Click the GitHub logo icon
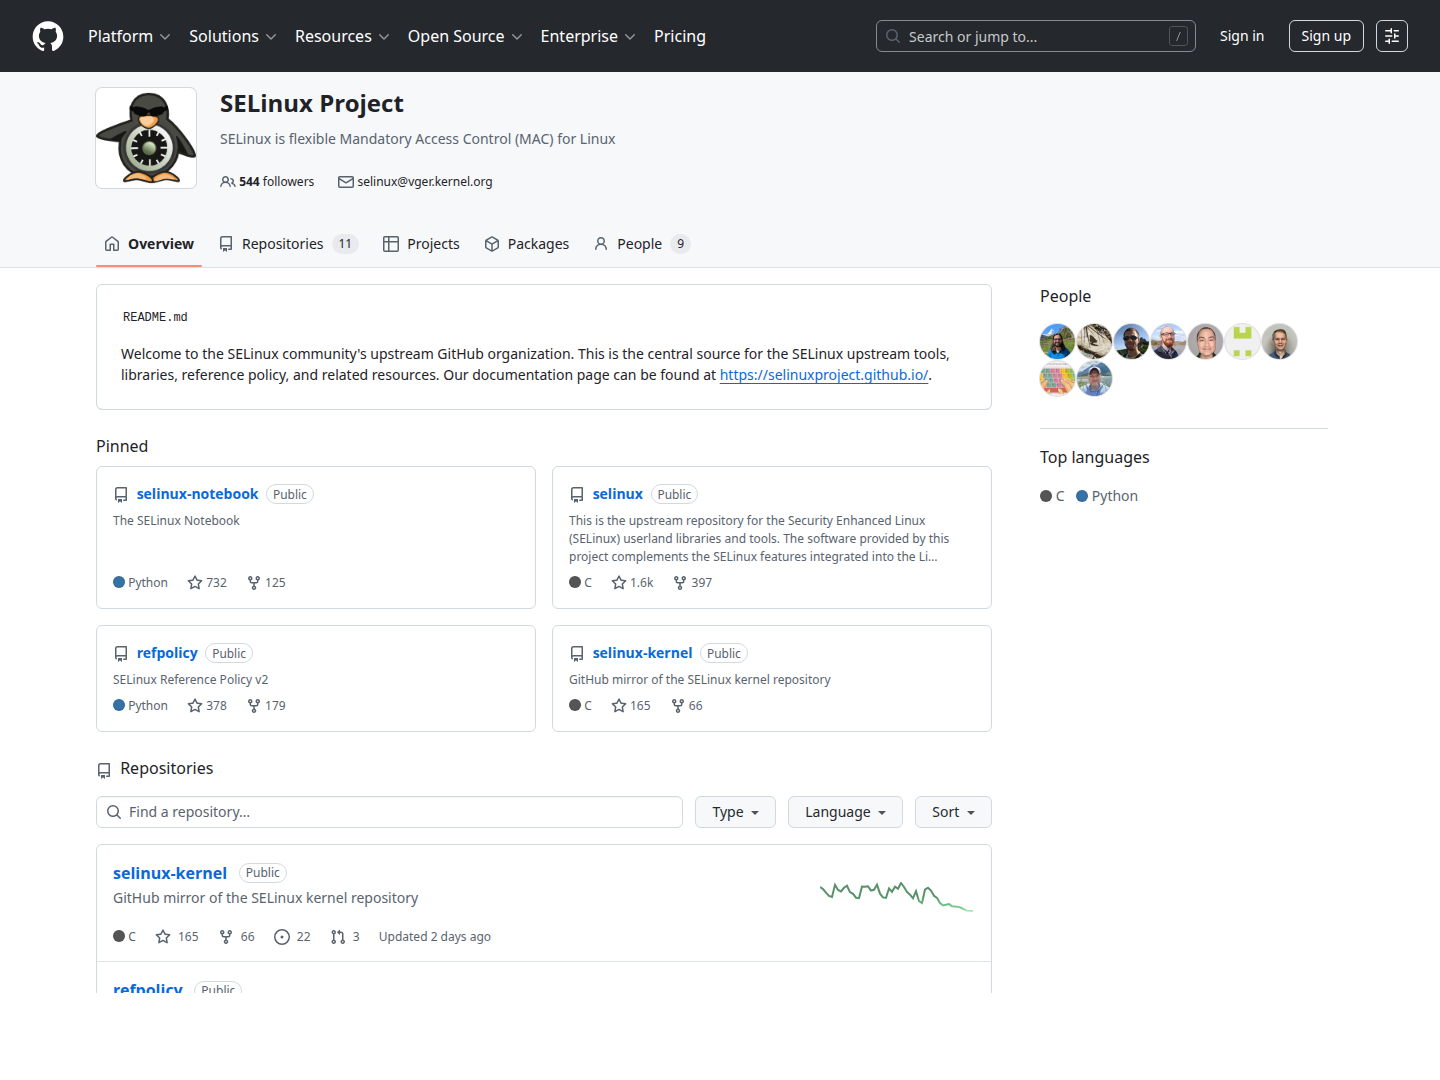The height and width of the screenshot is (1080, 1440). click(x=48, y=36)
